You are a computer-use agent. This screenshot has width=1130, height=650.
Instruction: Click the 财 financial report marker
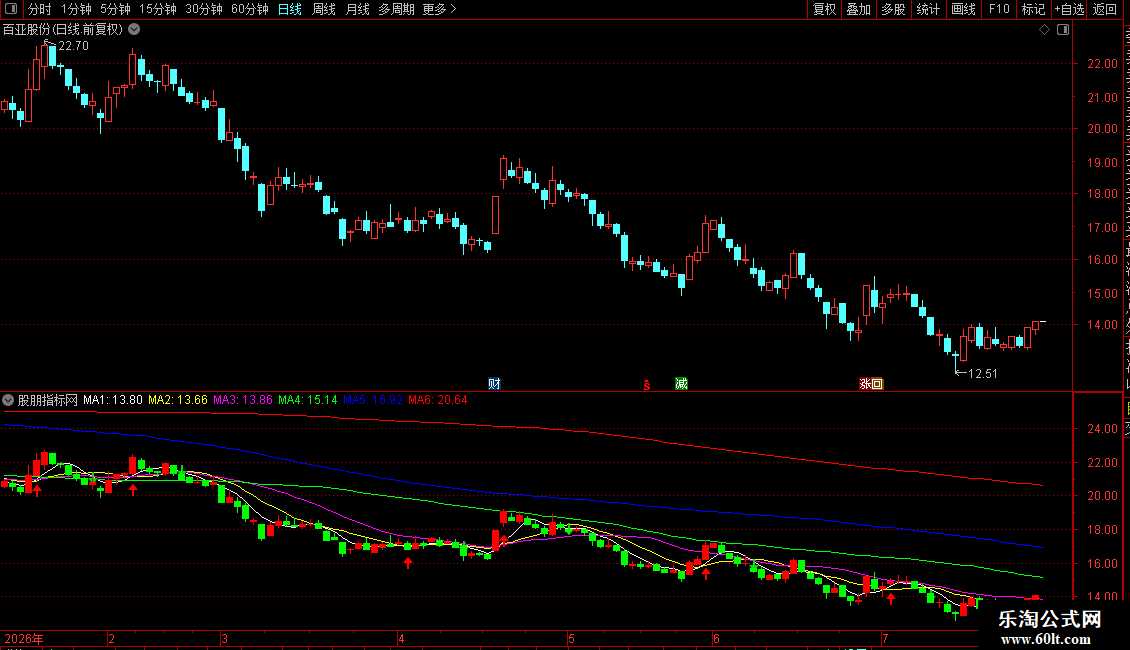tap(494, 384)
